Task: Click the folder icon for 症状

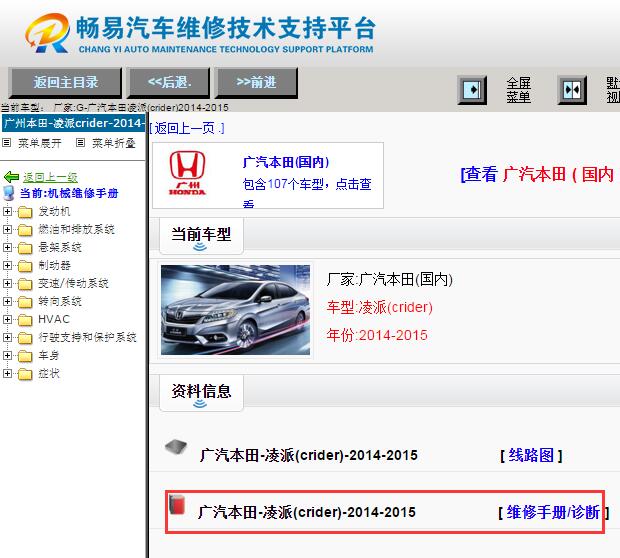Action: 25,374
